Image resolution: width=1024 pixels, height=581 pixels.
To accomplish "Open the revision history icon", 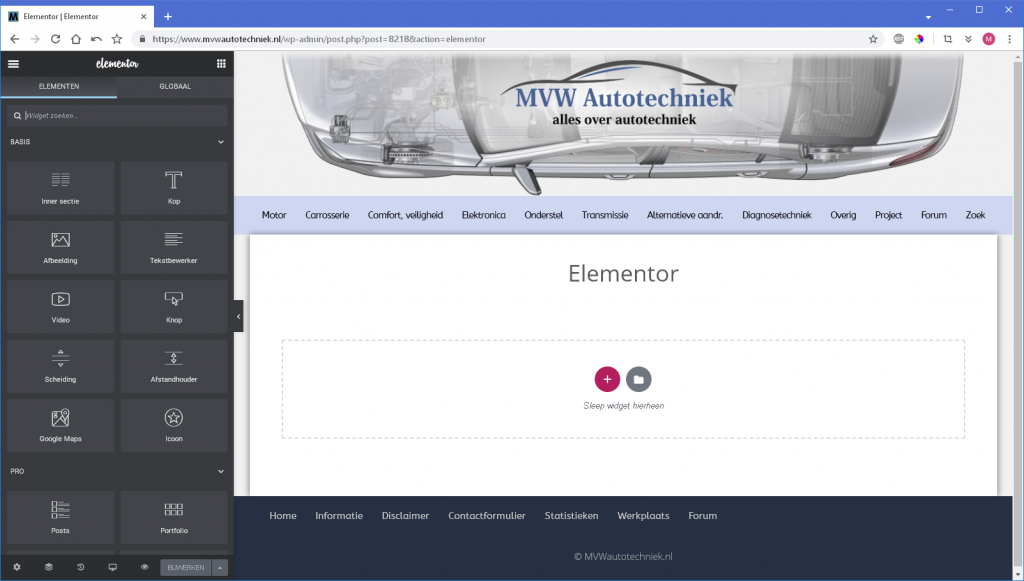I will pos(80,567).
